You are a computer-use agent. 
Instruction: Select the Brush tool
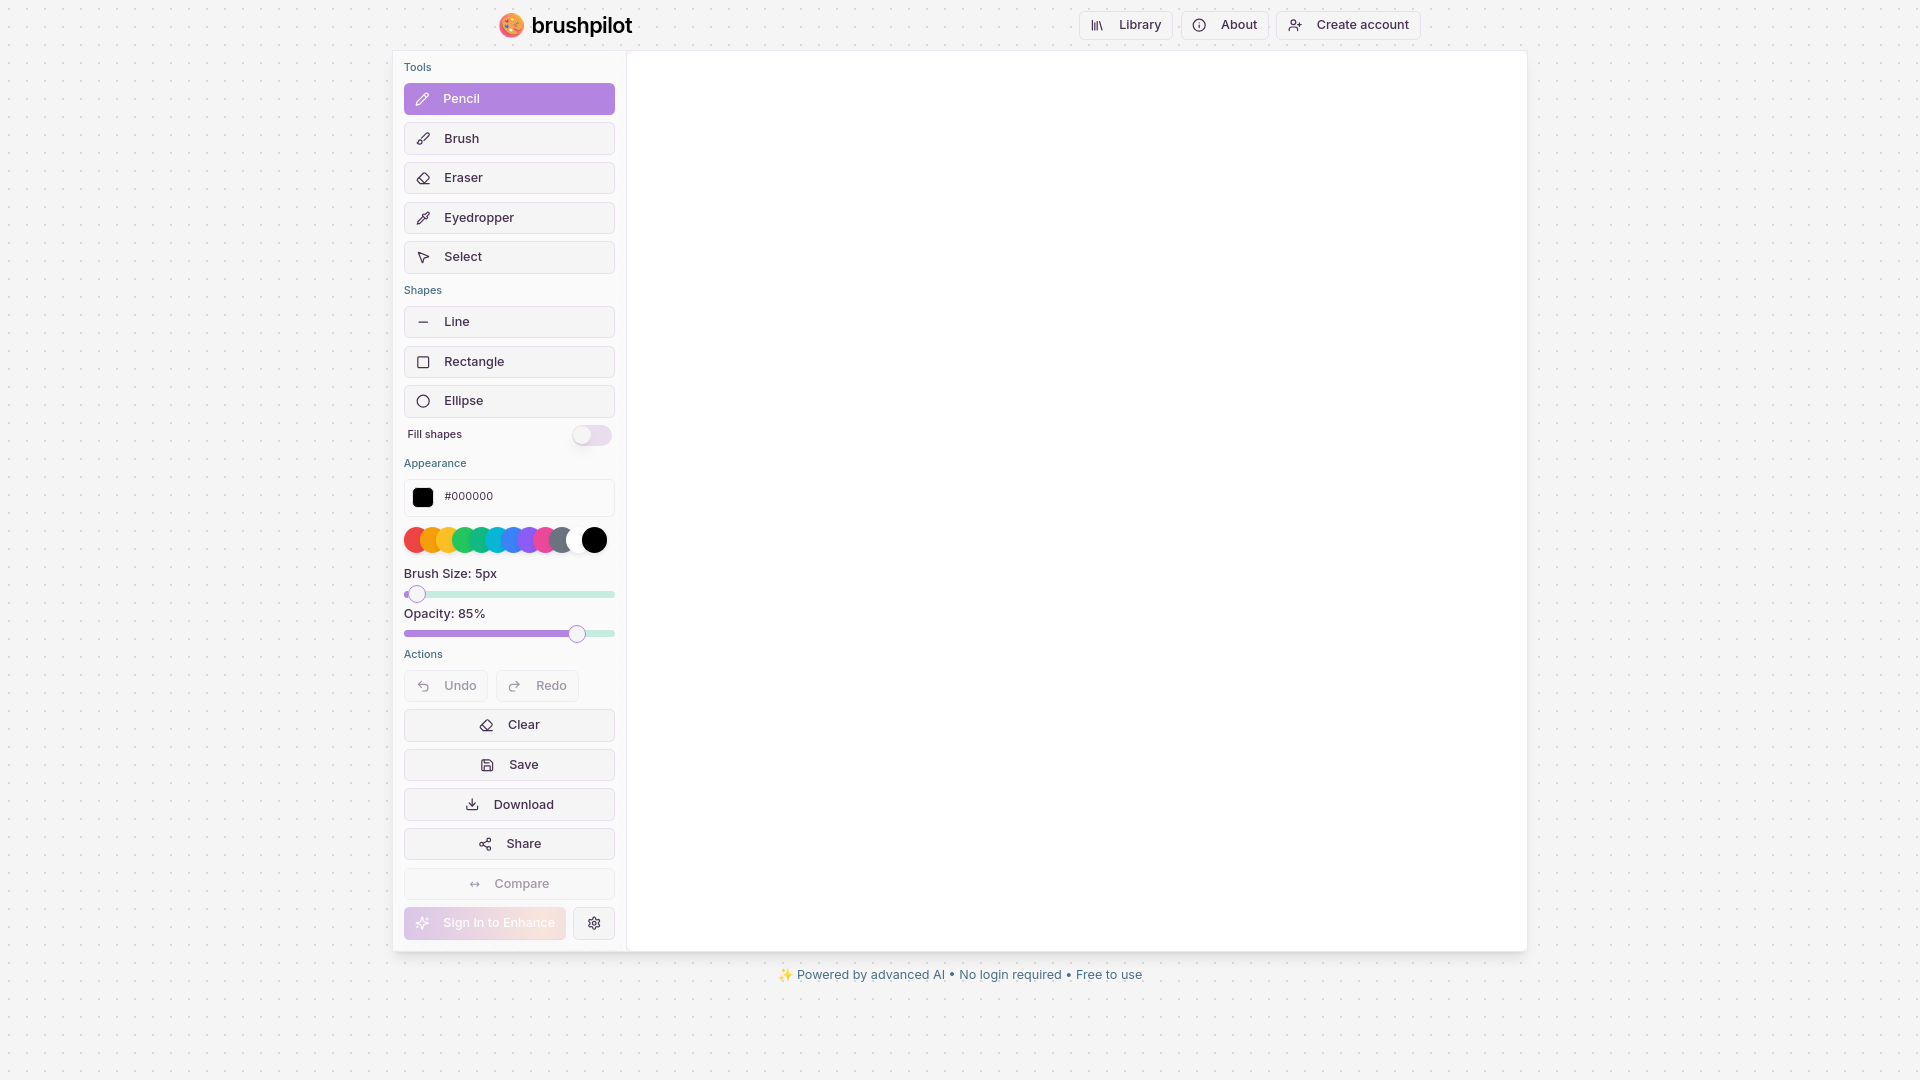509,139
